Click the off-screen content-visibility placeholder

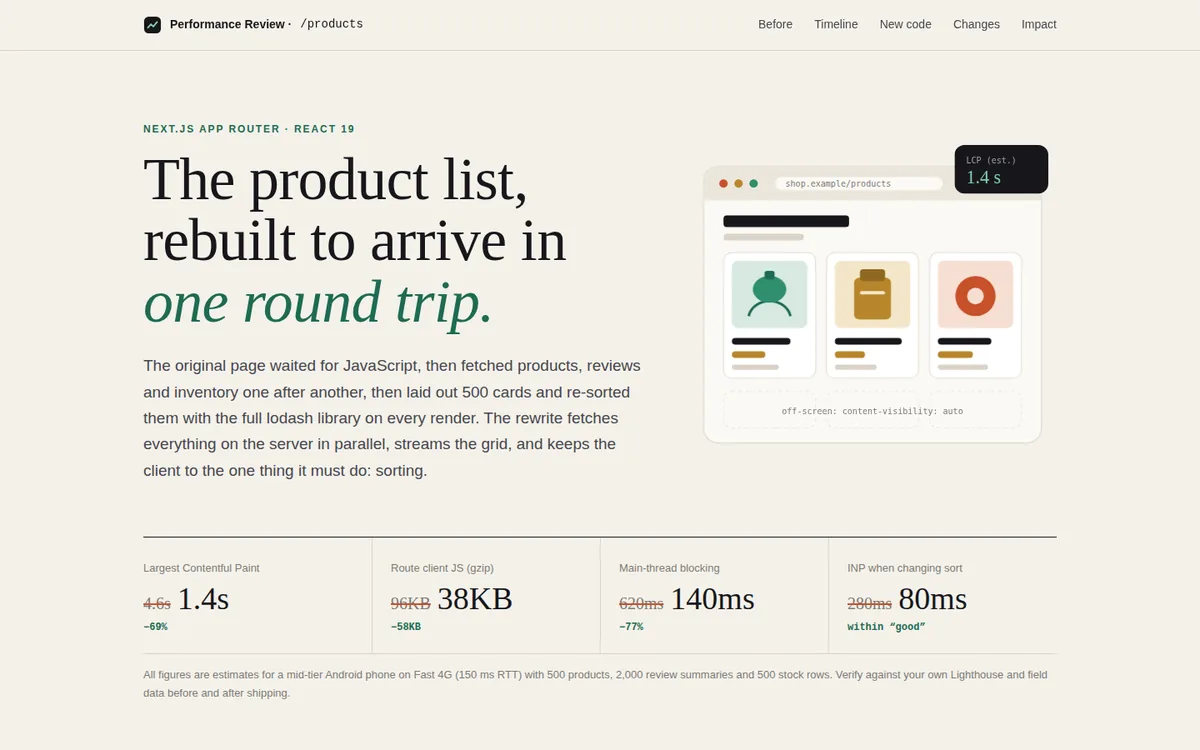coord(872,411)
